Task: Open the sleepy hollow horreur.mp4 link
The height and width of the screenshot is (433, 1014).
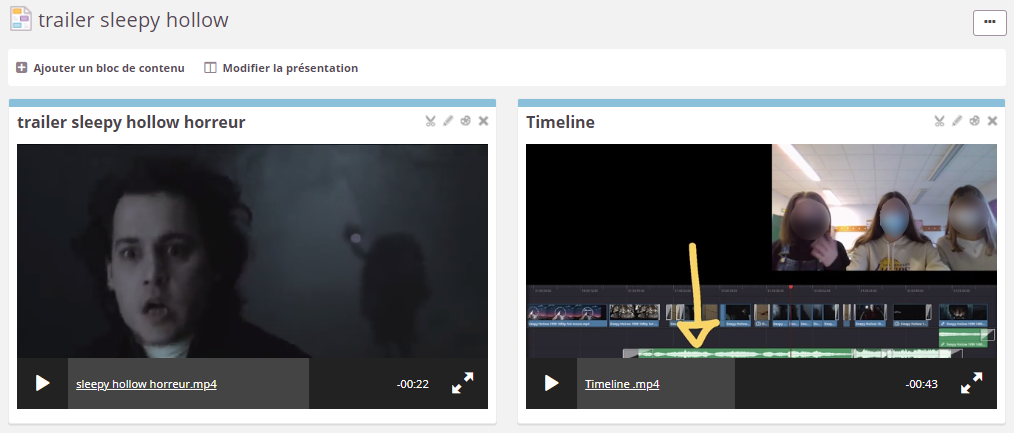Action: click(x=146, y=384)
